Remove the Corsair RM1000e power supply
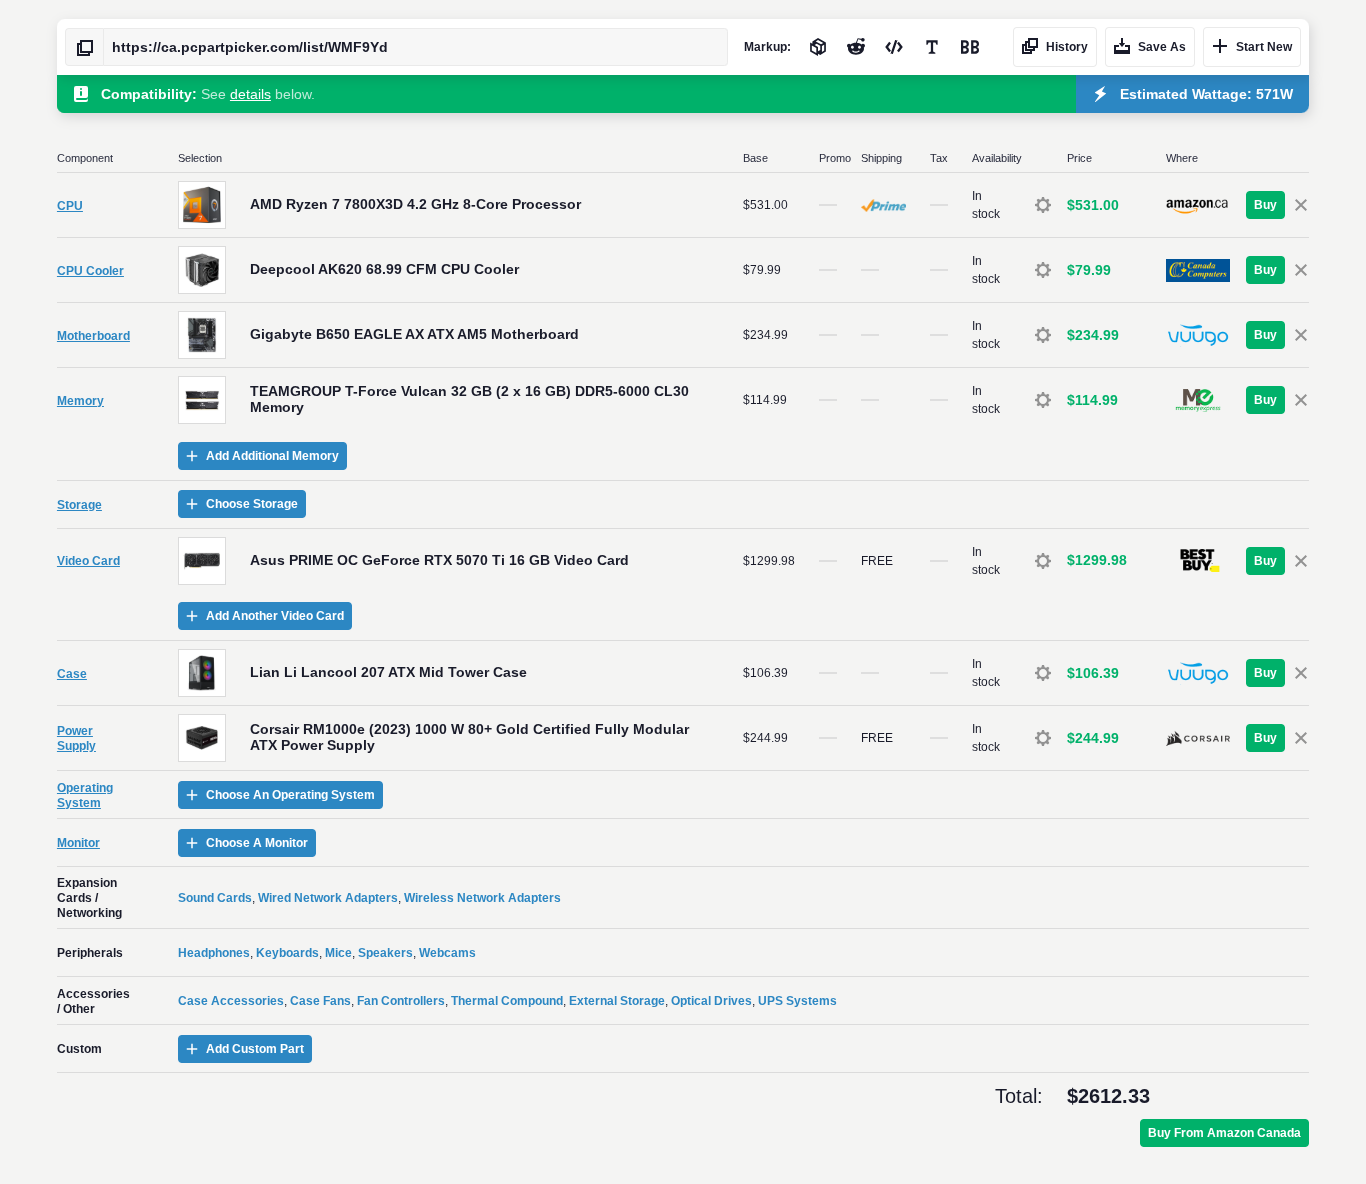This screenshot has width=1366, height=1184. 1301,738
